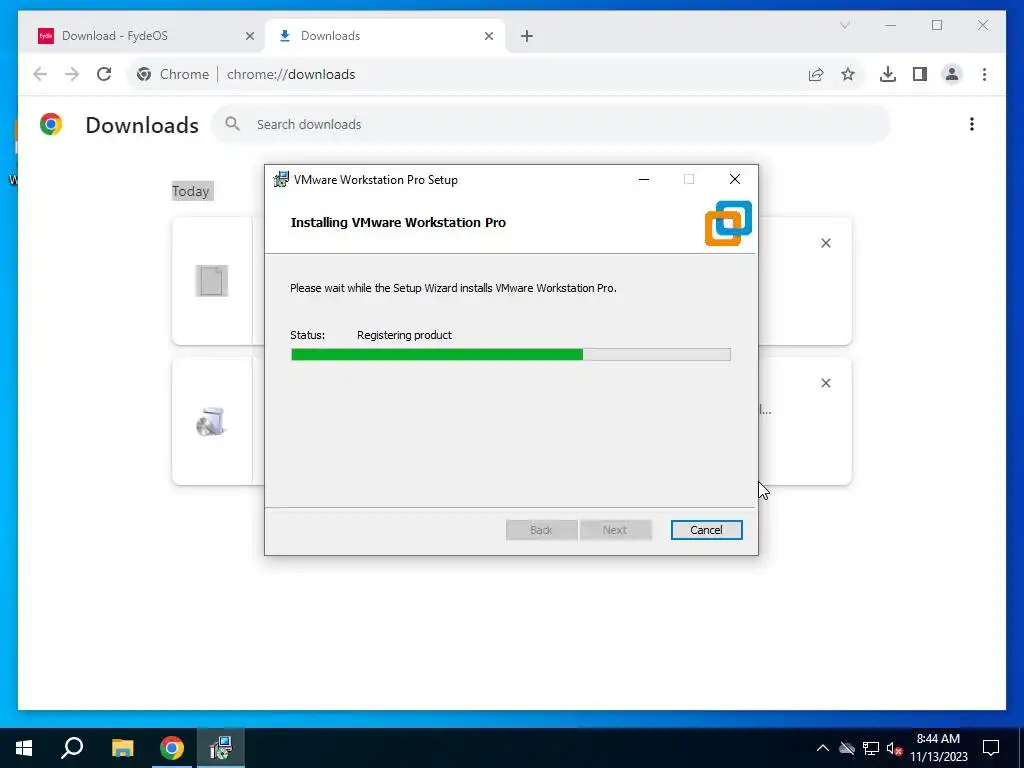The width and height of the screenshot is (1024, 768).
Task: Click the generic file icon of first download
Action: point(212,281)
